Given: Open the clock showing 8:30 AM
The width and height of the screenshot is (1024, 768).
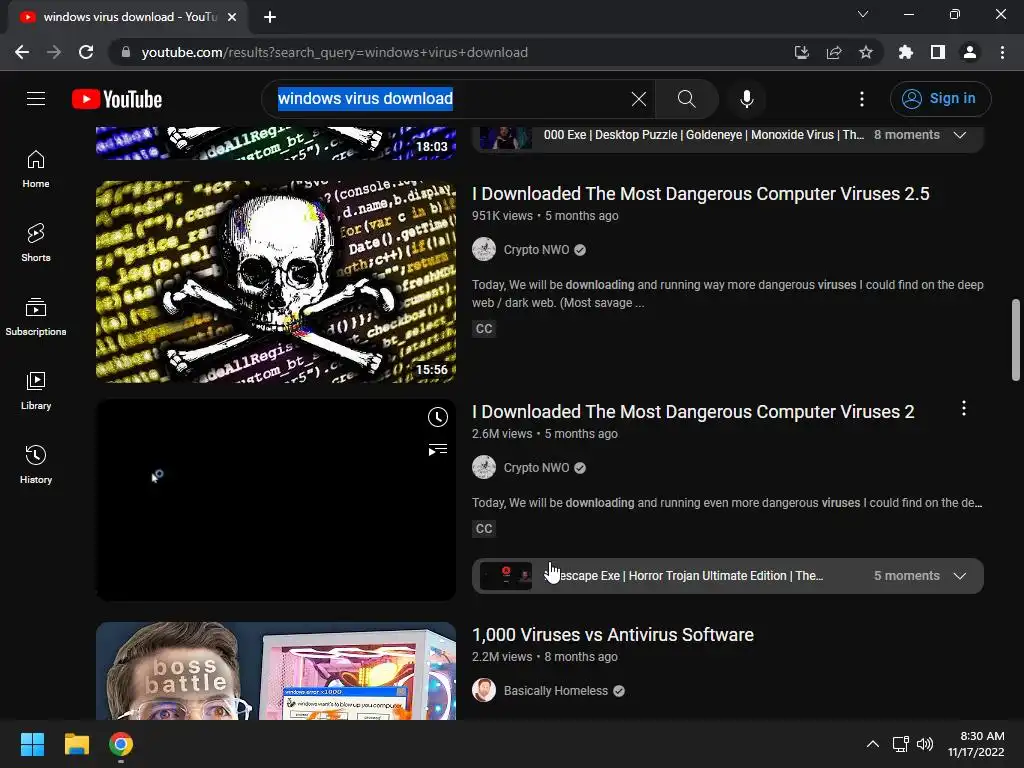Looking at the screenshot, I should click(x=976, y=744).
